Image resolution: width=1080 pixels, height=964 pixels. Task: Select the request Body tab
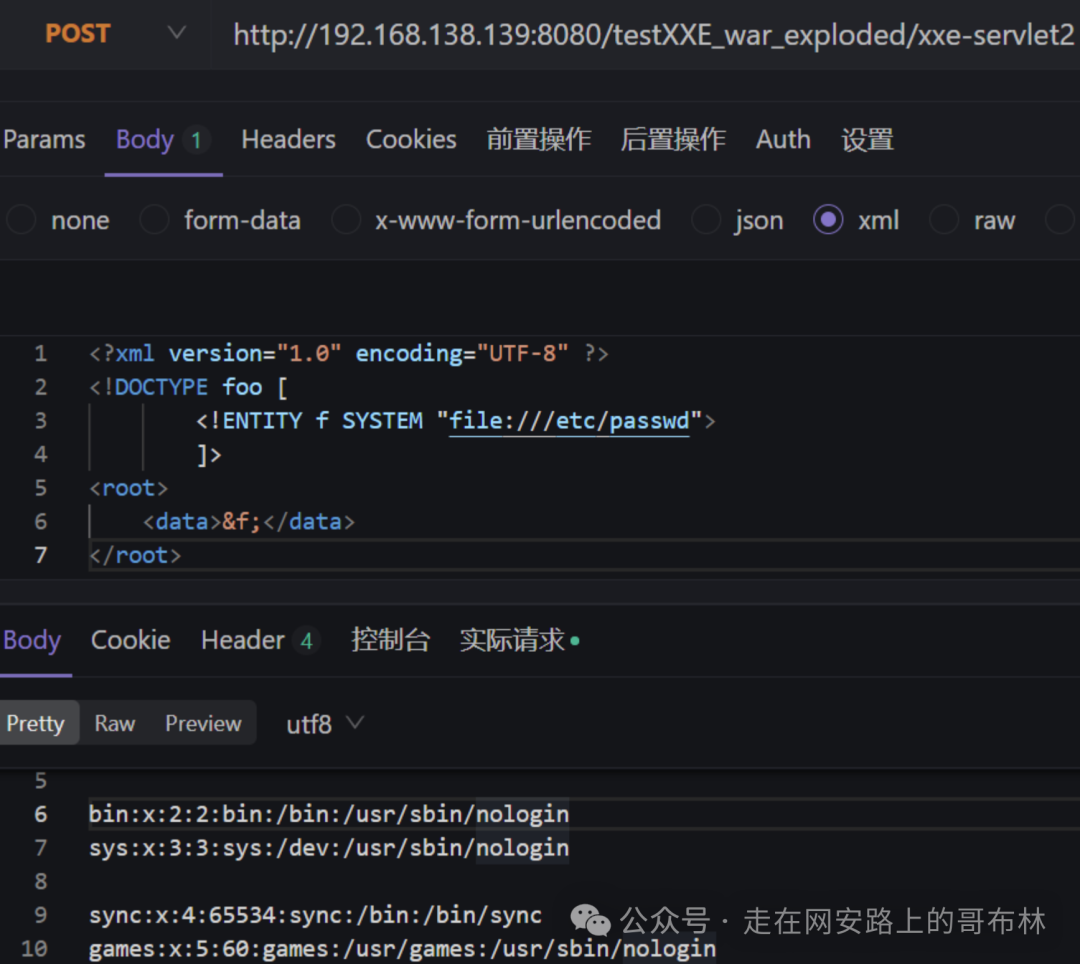pos(163,140)
